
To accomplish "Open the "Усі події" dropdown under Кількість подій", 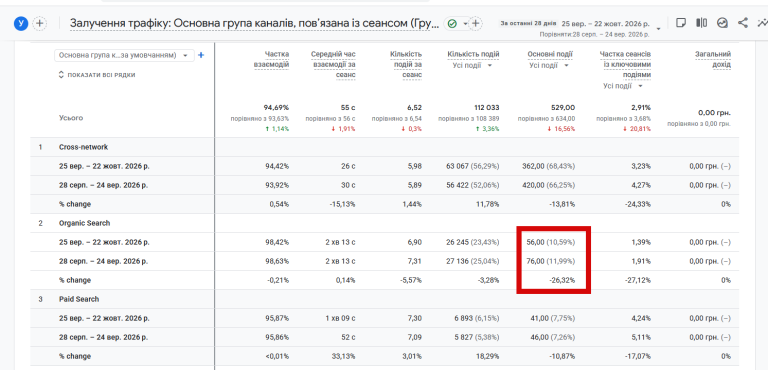I will [472, 65].
